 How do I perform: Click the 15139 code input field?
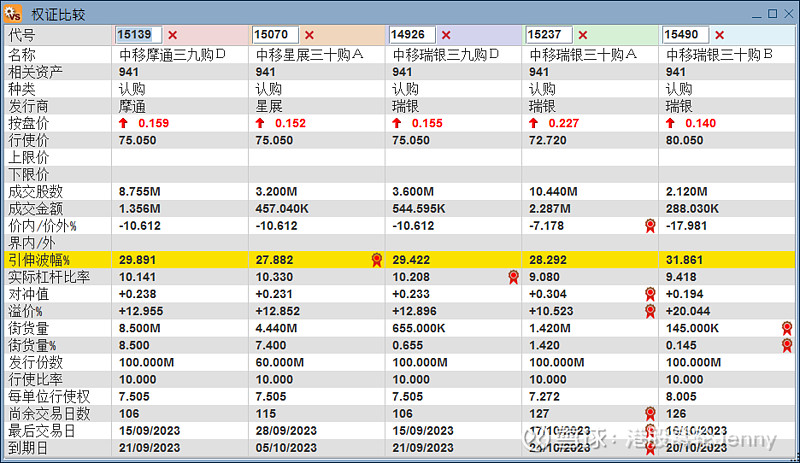coord(138,35)
